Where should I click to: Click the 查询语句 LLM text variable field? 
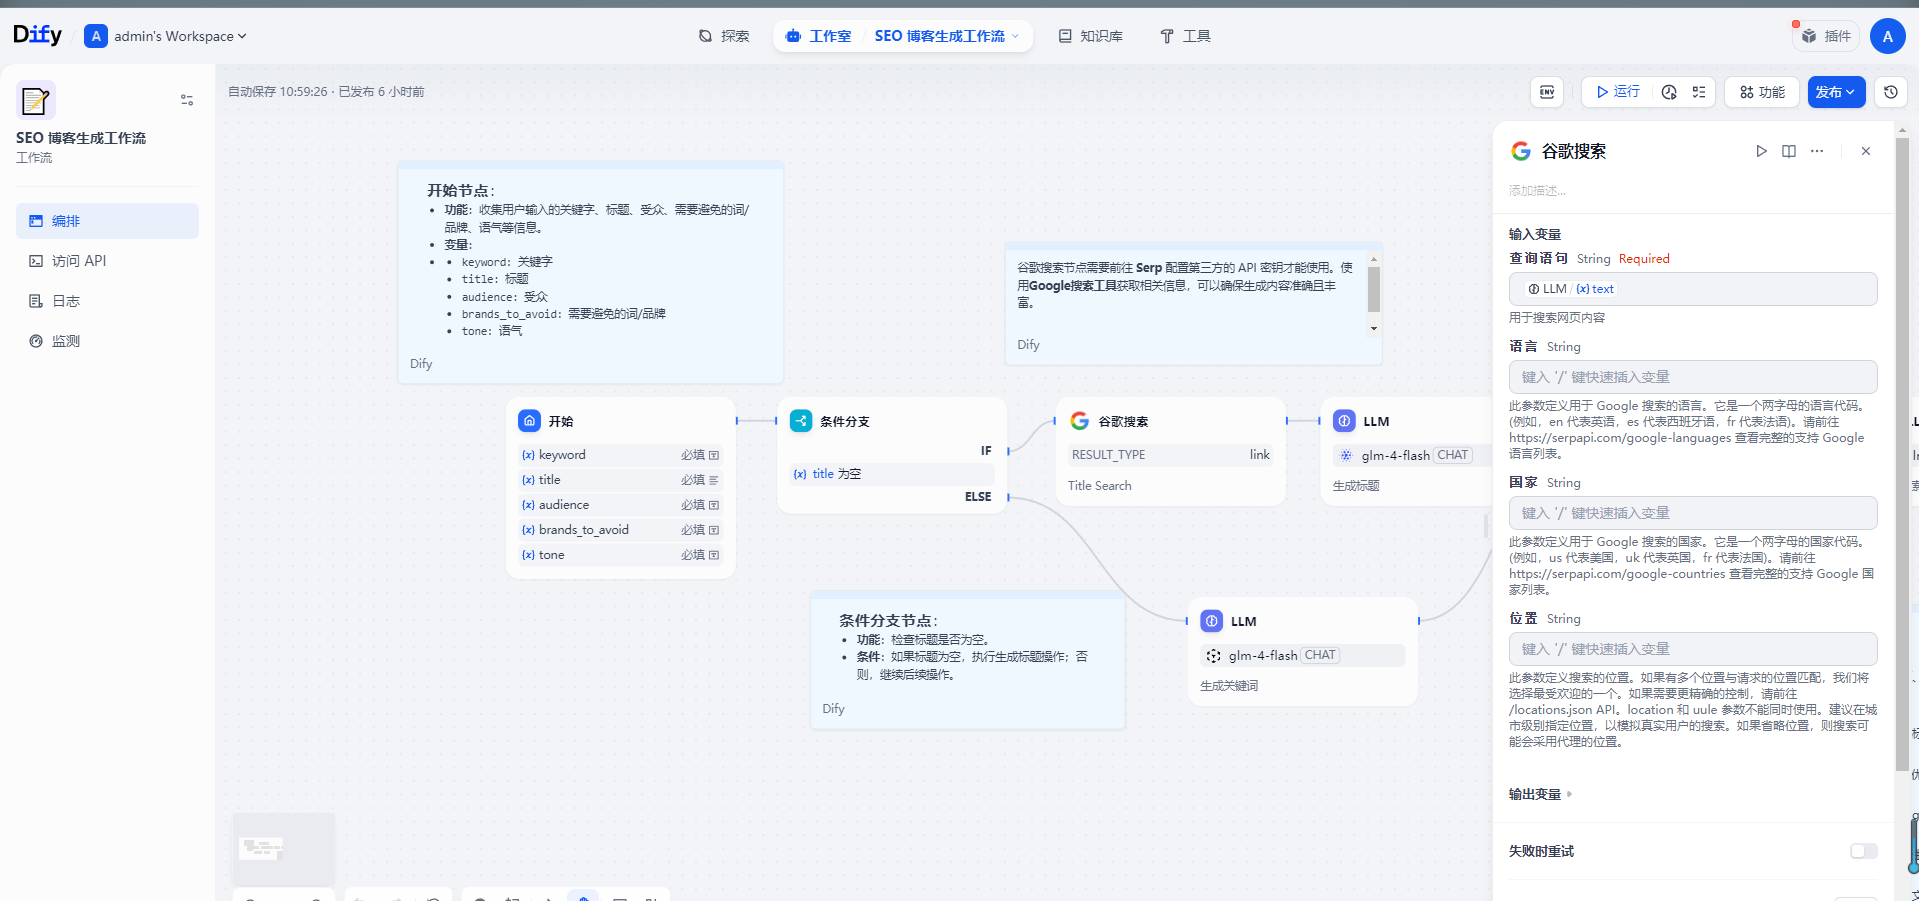[x=1693, y=289]
